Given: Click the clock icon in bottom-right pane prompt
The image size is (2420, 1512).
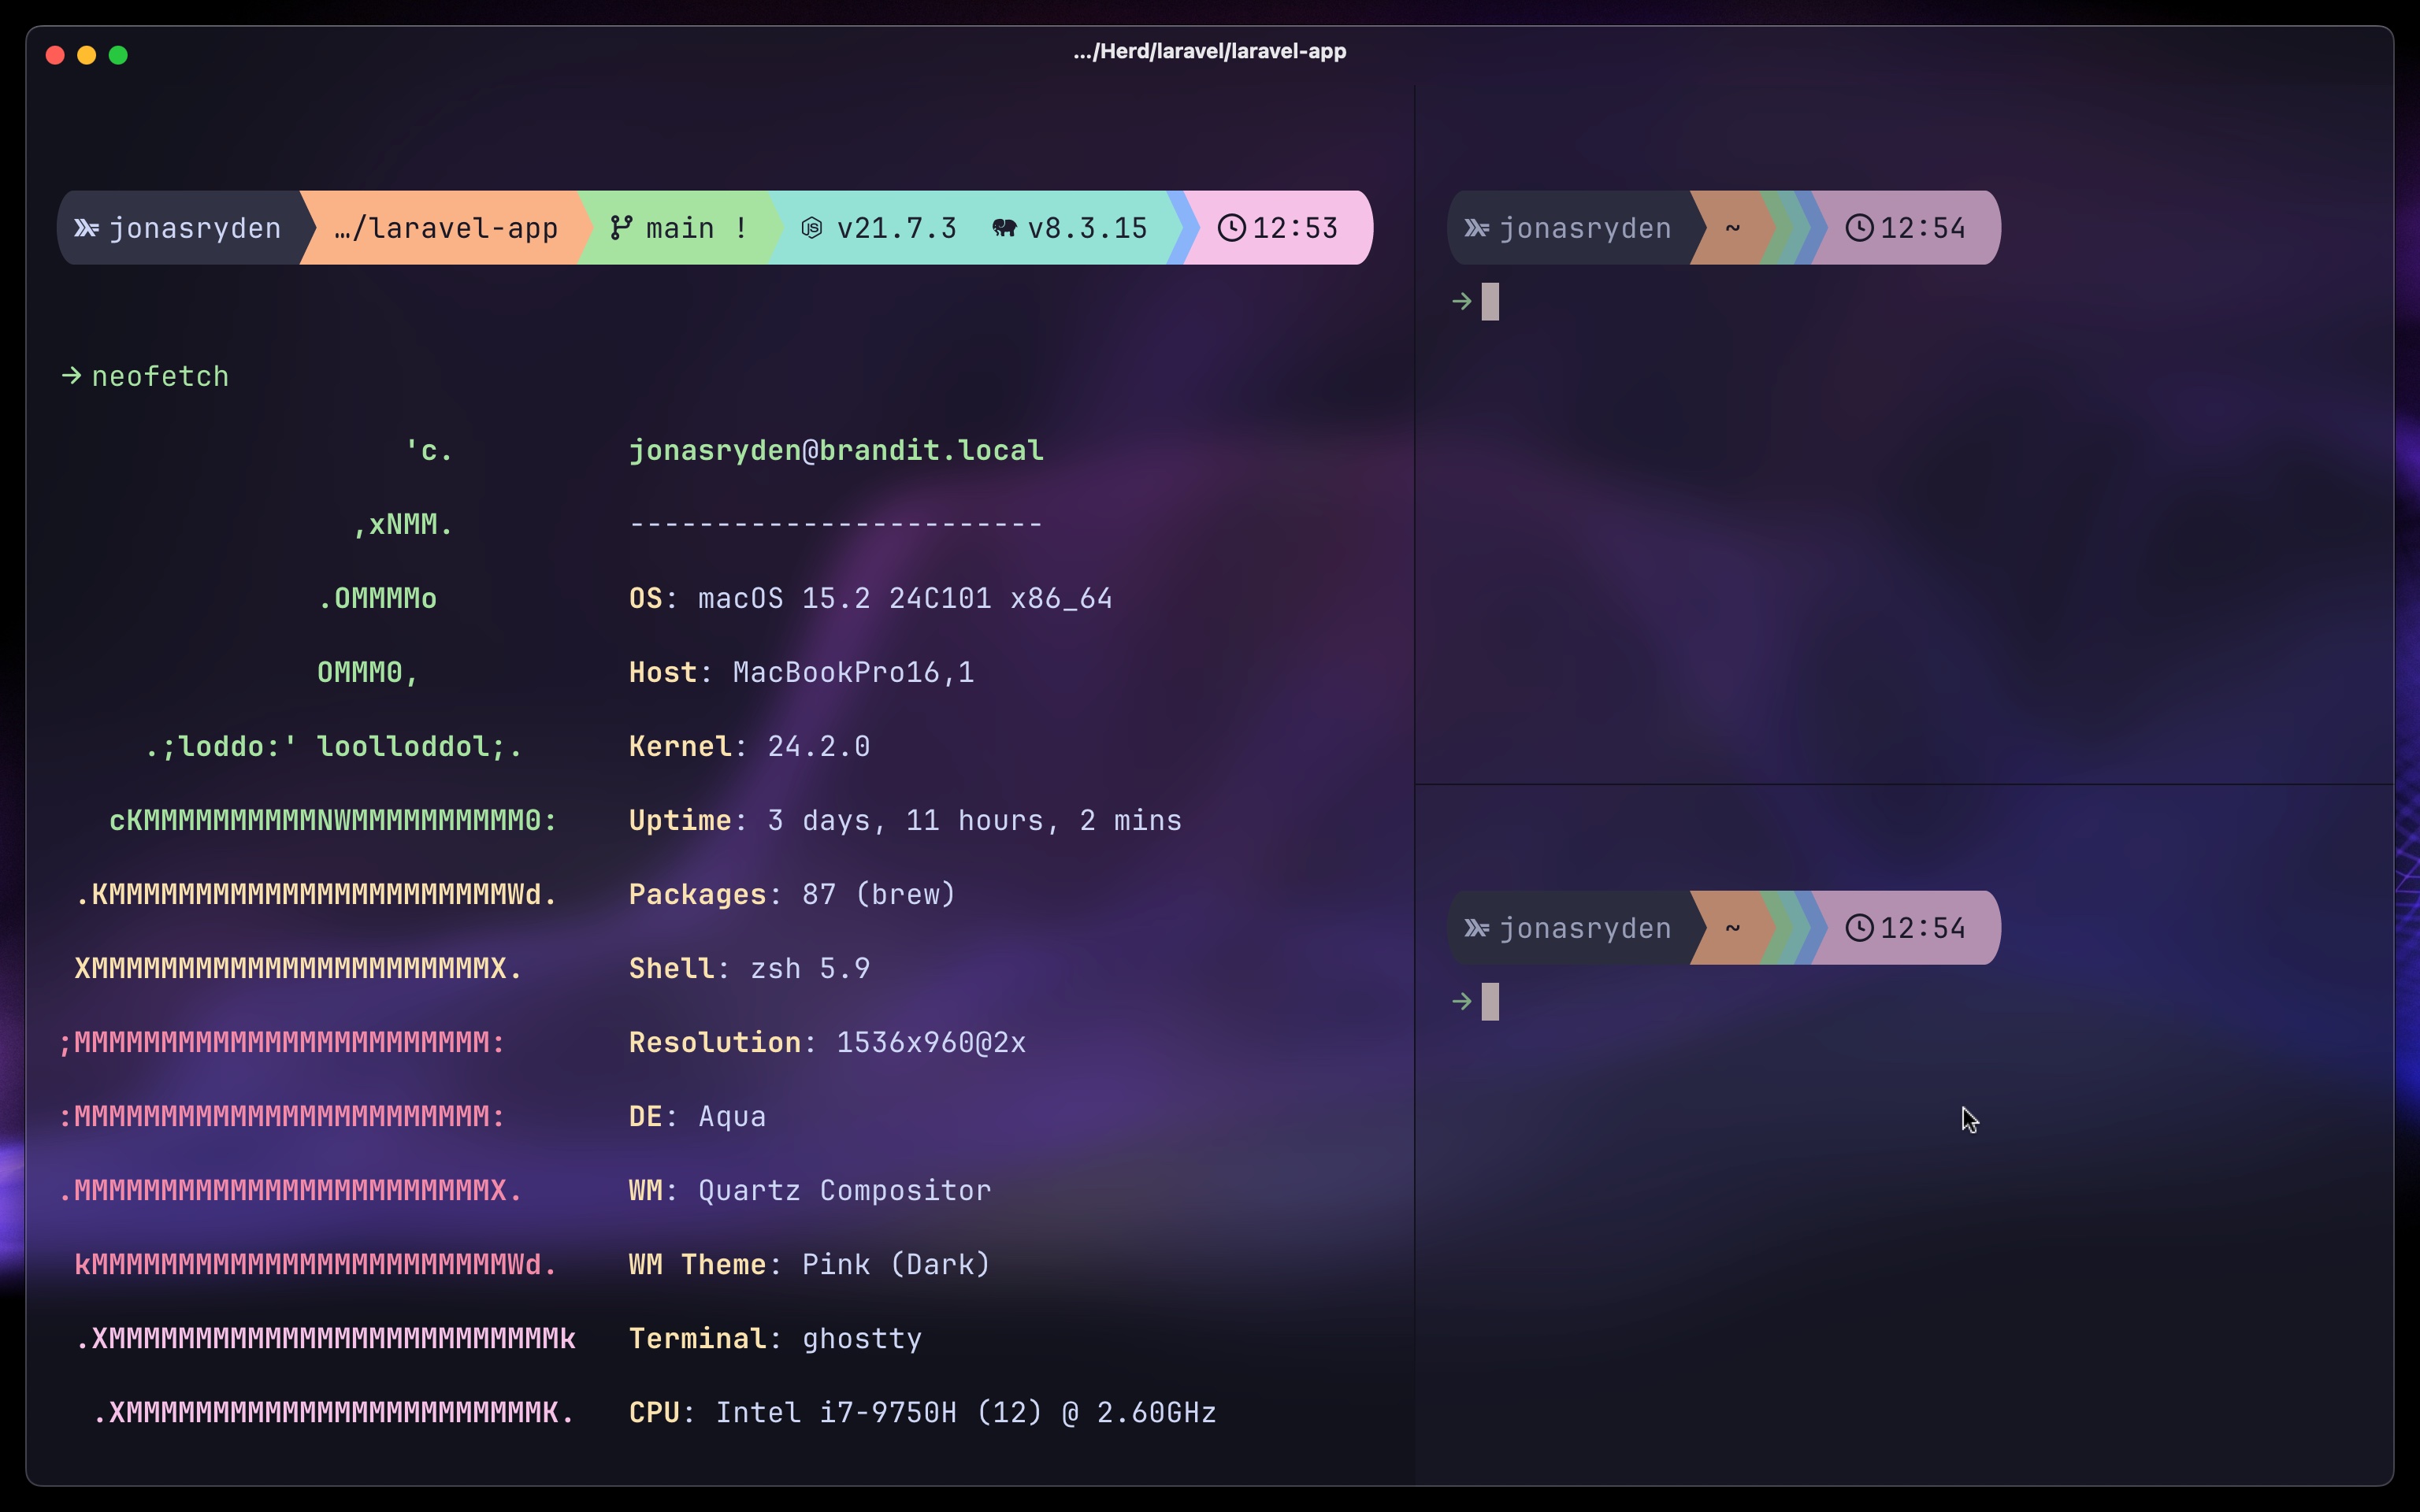Looking at the screenshot, I should pos(1858,928).
